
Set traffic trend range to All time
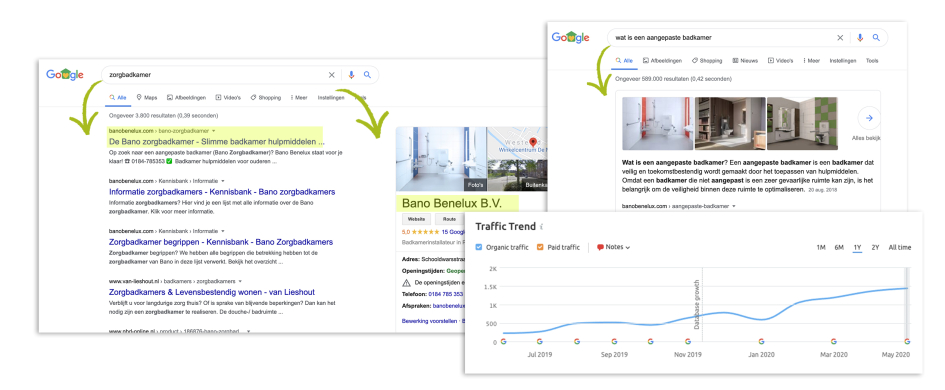(900, 247)
